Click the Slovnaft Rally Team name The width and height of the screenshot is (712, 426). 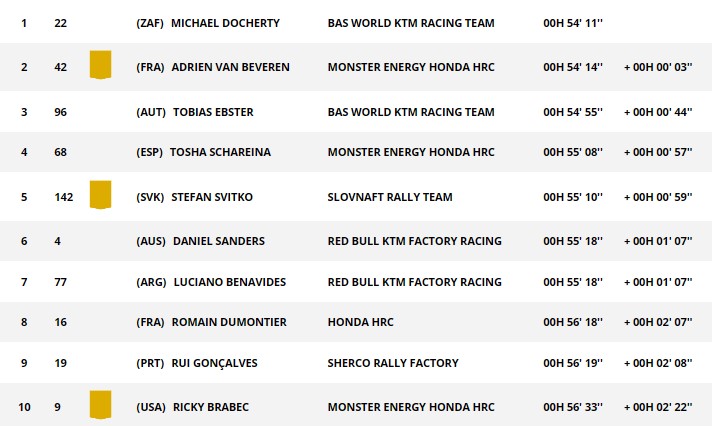coord(390,197)
